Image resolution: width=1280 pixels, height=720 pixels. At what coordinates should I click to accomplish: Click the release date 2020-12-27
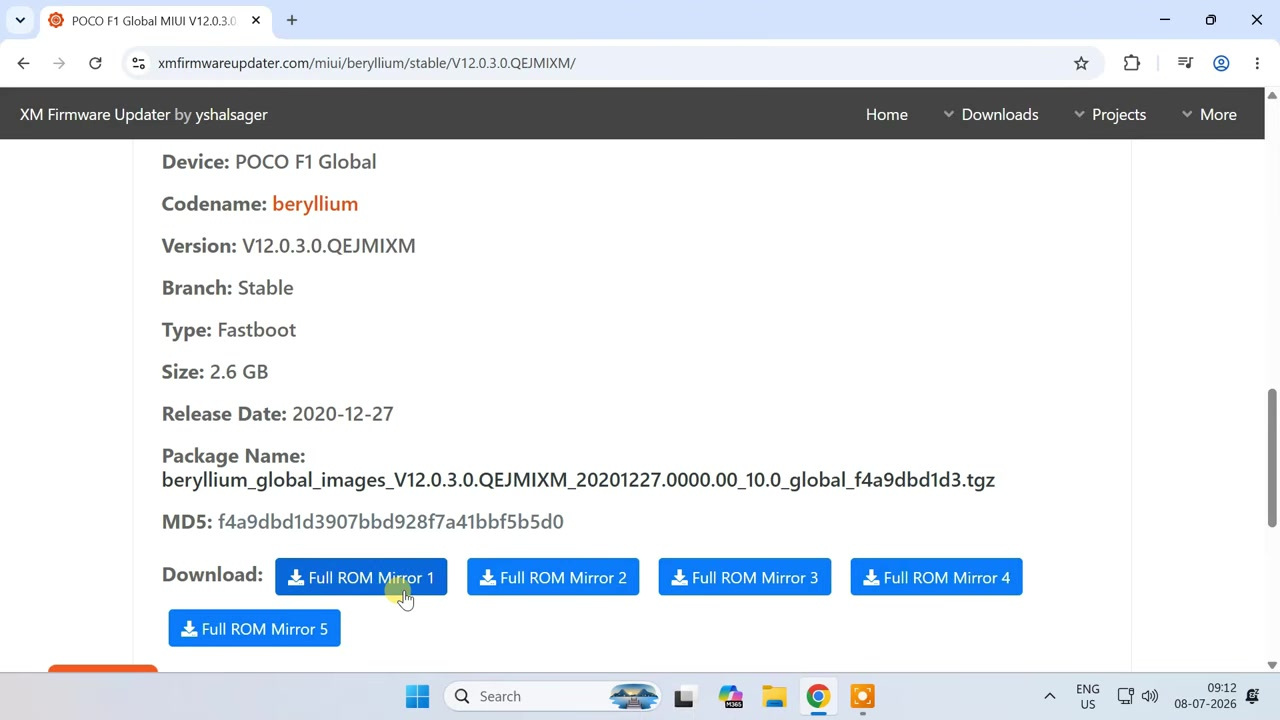pos(343,414)
